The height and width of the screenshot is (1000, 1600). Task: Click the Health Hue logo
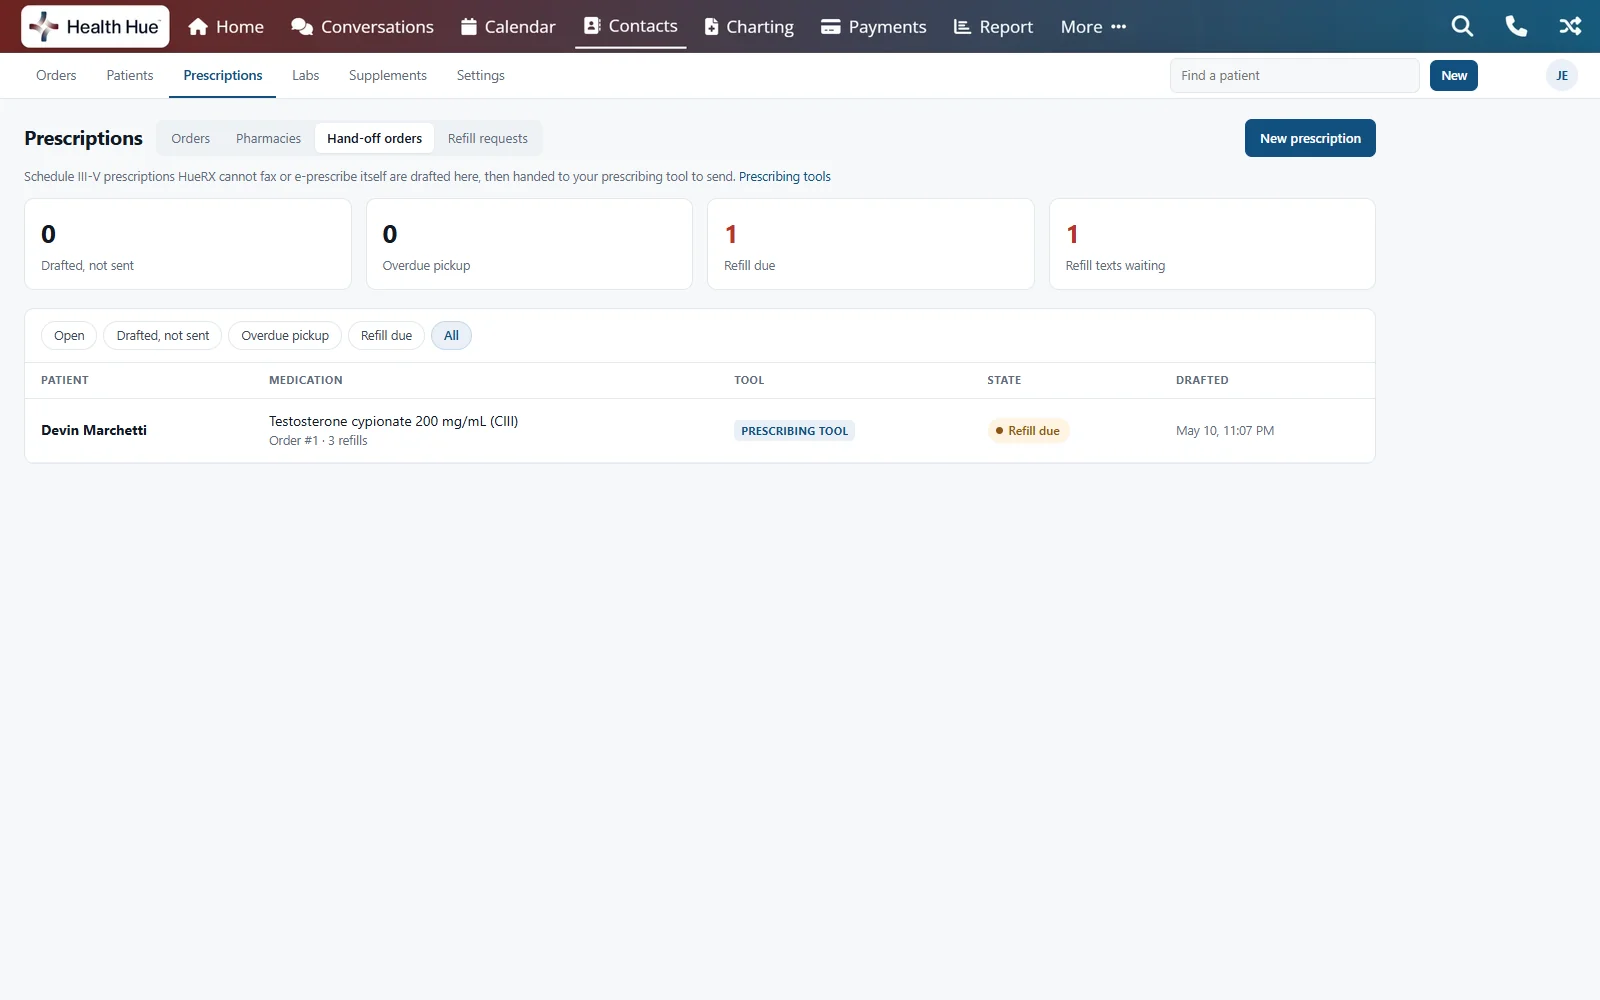click(95, 27)
